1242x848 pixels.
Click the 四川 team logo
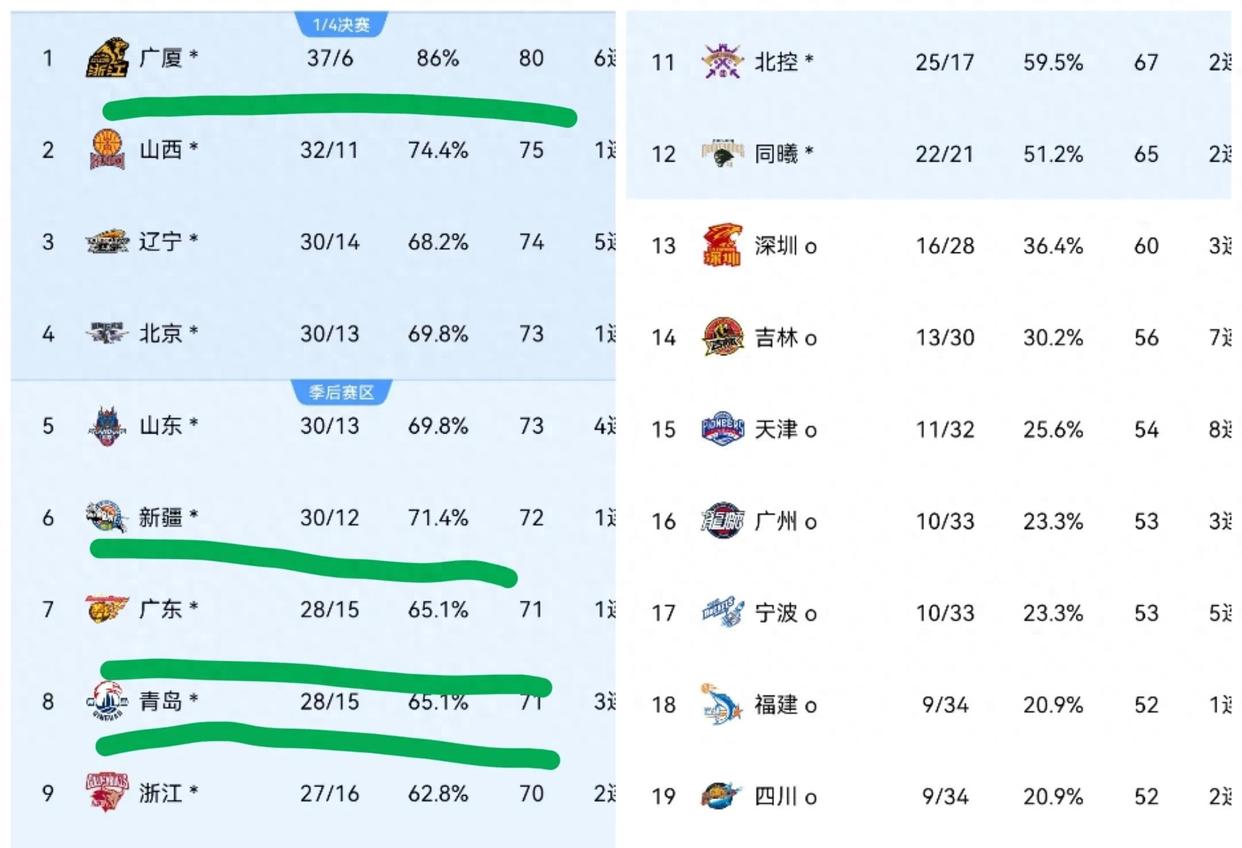tap(722, 797)
